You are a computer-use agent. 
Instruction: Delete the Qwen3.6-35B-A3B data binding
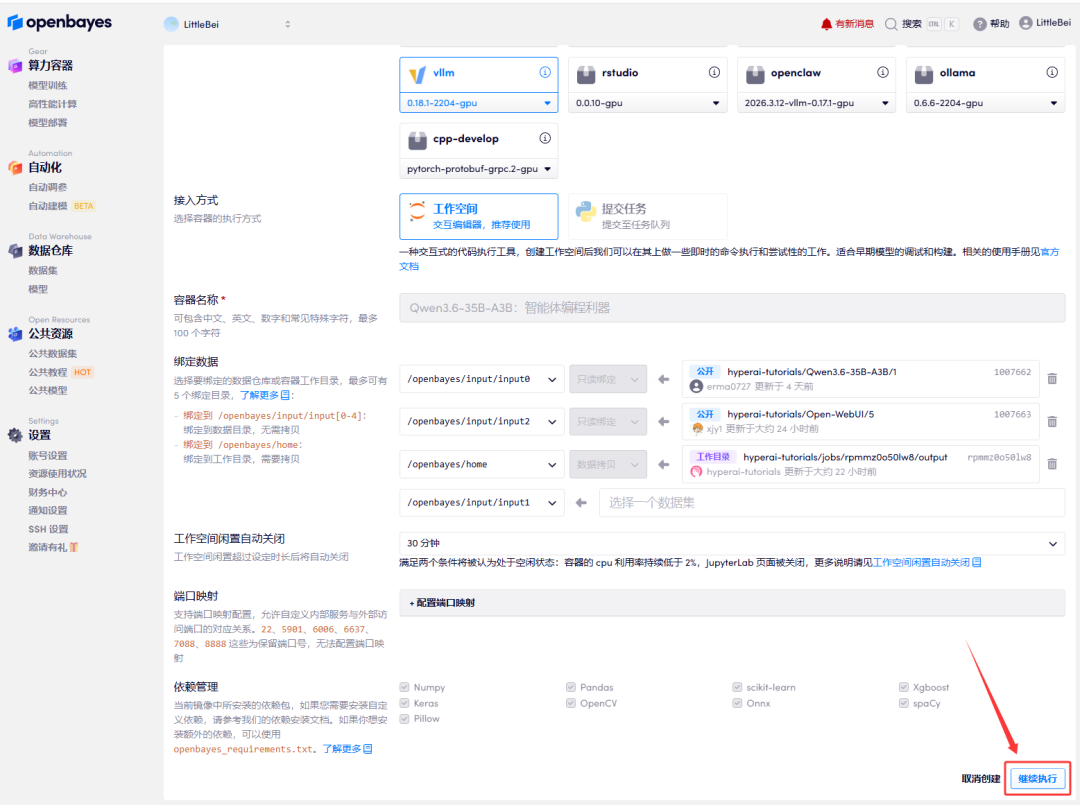tap(1052, 379)
